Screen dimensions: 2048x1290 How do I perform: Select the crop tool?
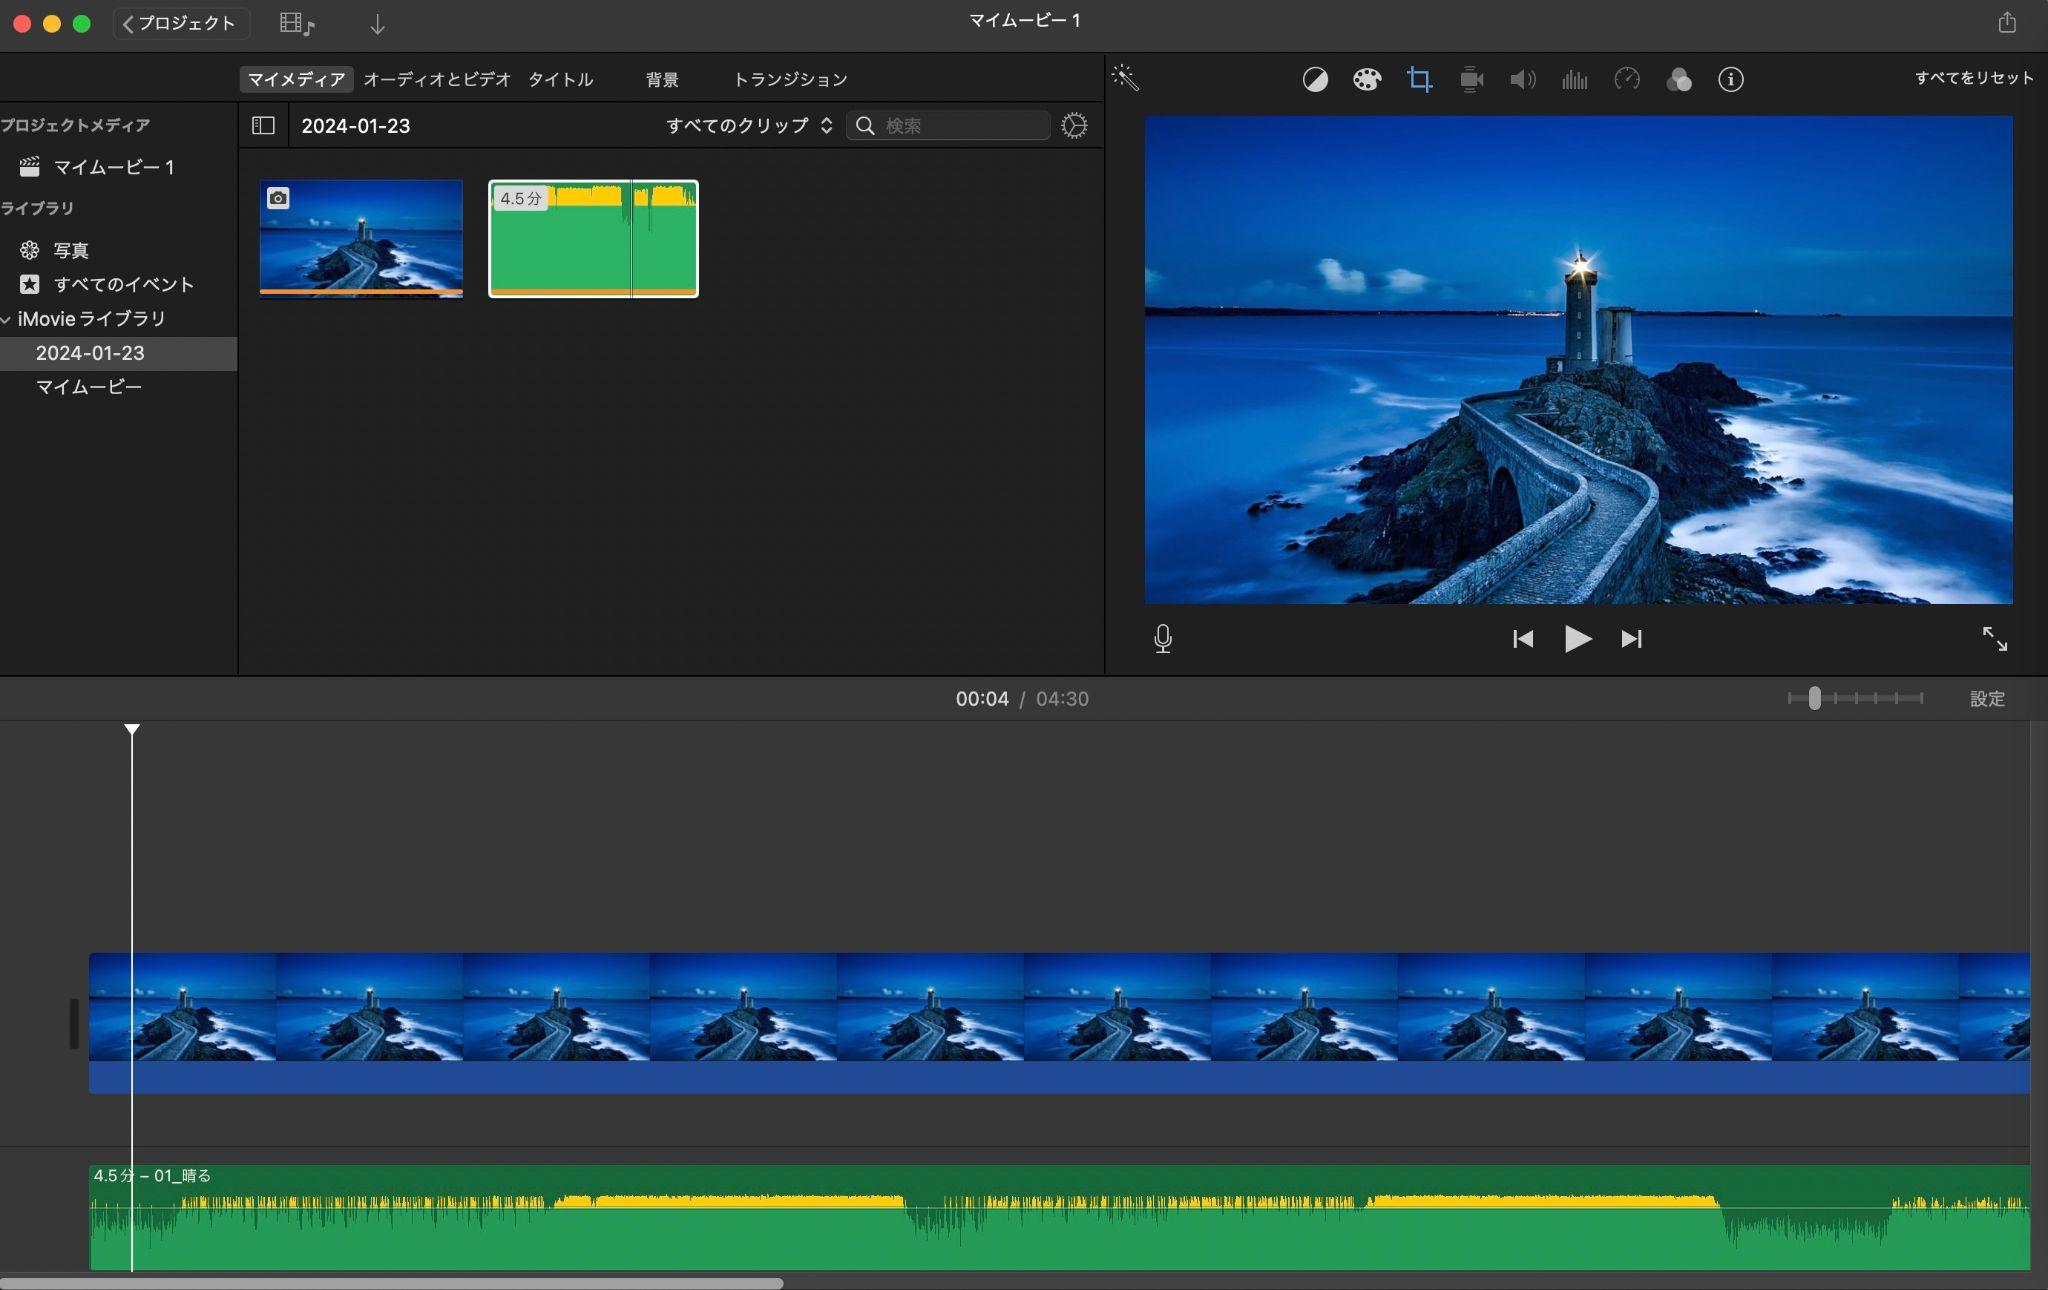pyautogui.click(x=1419, y=79)
